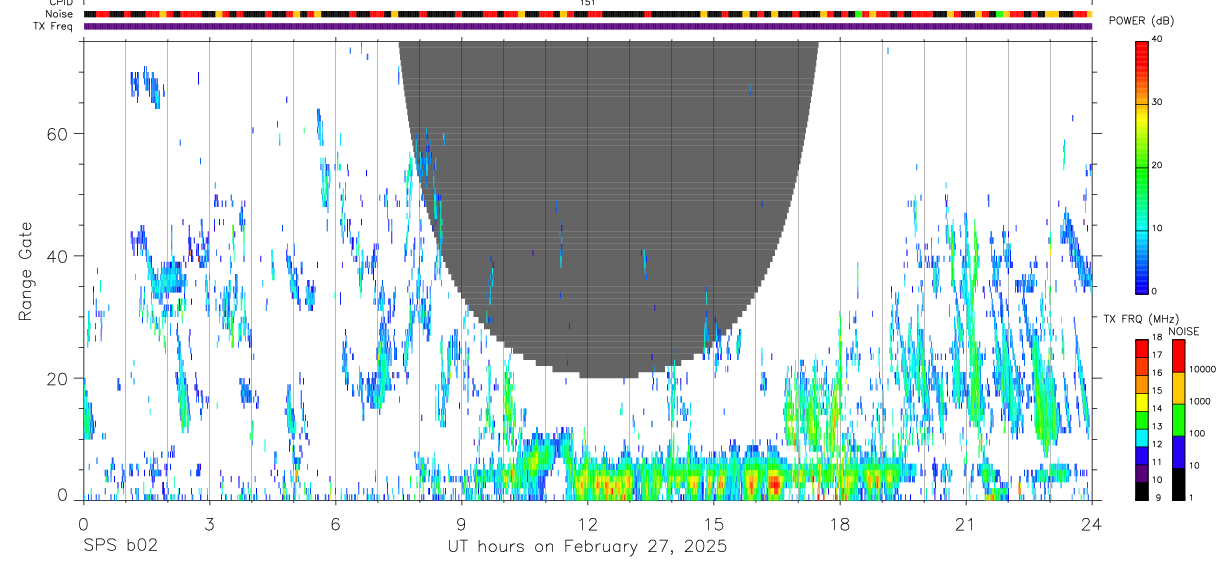
Task: Pick the yellow swatch in TX FRQ legend
Action: pyautogui.click(x=1141, y=402)
